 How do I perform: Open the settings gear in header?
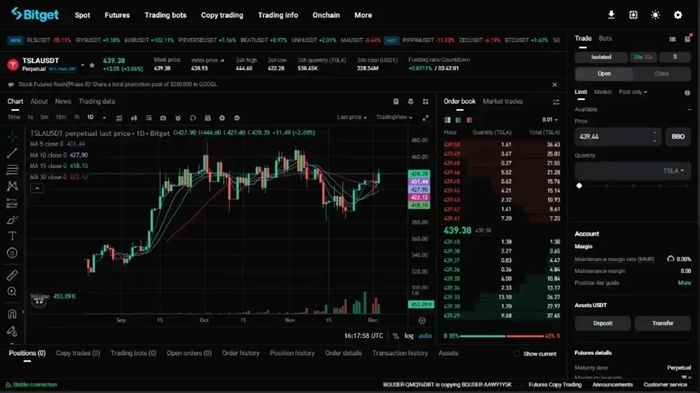point(678,15)
